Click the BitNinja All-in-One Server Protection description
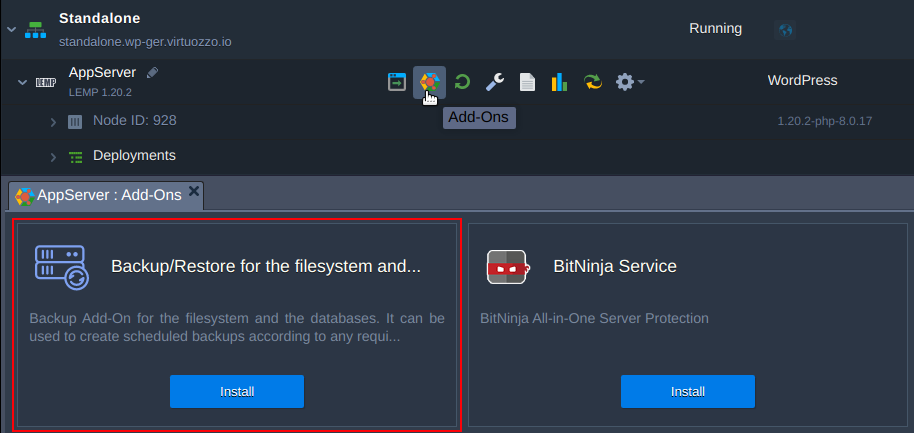The image size is (914, 433). click(595, 319)
